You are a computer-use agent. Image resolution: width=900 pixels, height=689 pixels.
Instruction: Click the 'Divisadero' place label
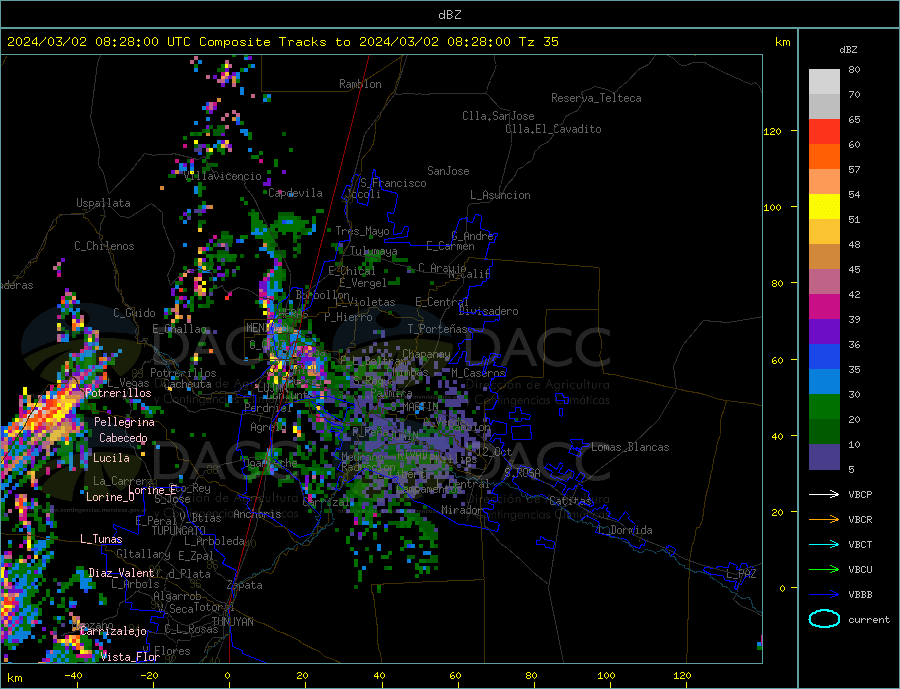(x=488, y=311)
